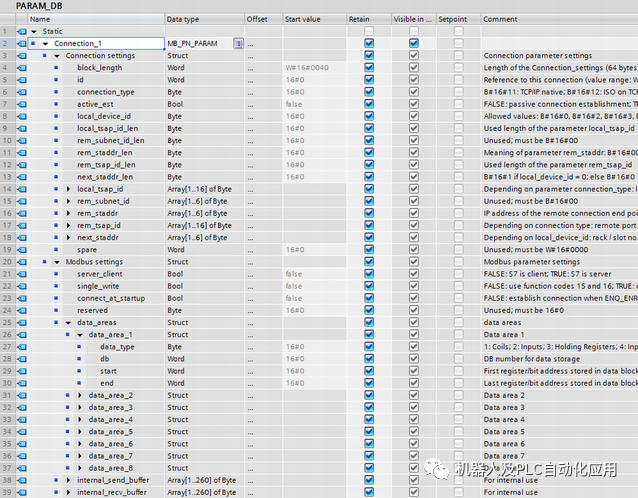Collapse the Modbus settings struct
Viewport: 638px width, 498px height.
57,262
